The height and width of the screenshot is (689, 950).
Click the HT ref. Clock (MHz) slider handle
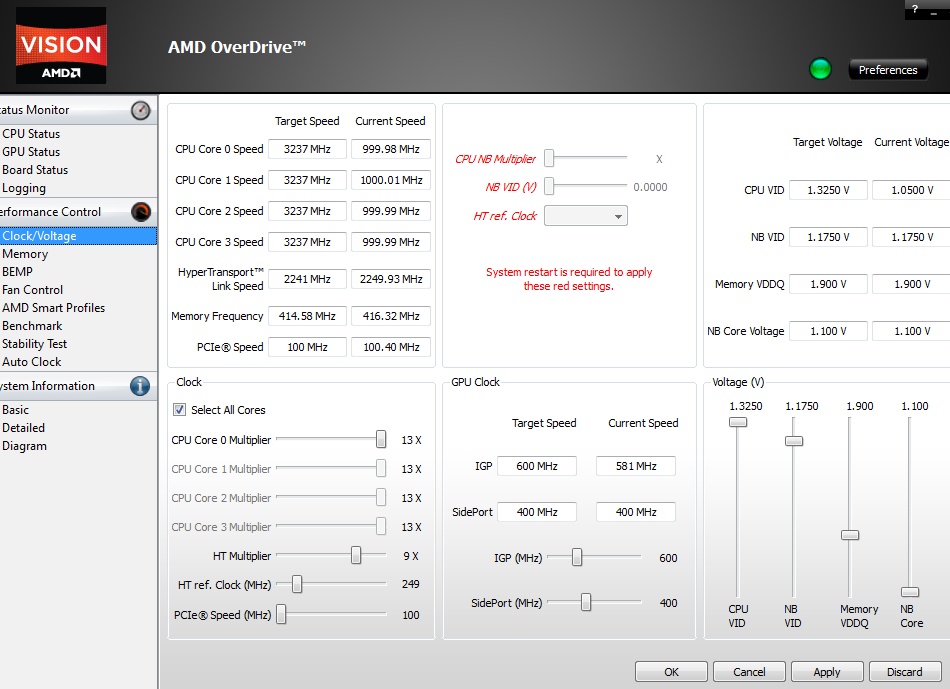[x=297, y=584]
